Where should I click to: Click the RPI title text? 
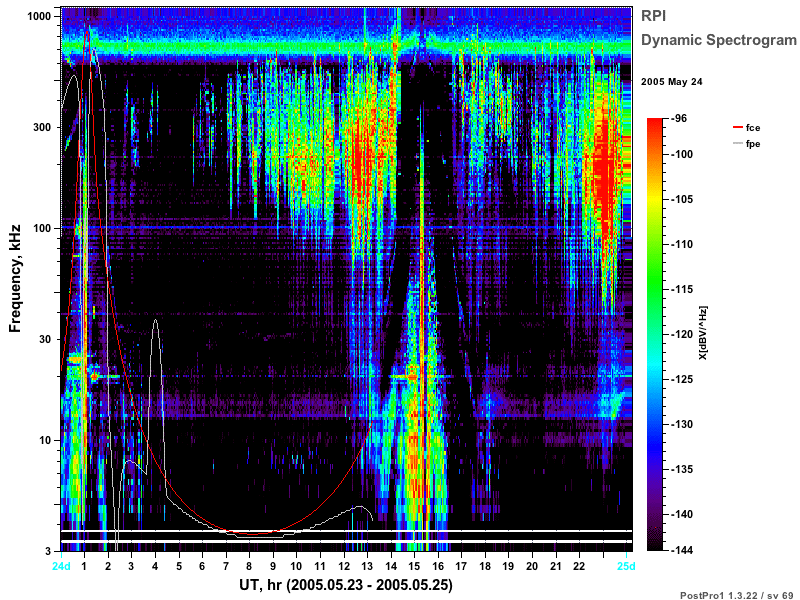(654, 16)
